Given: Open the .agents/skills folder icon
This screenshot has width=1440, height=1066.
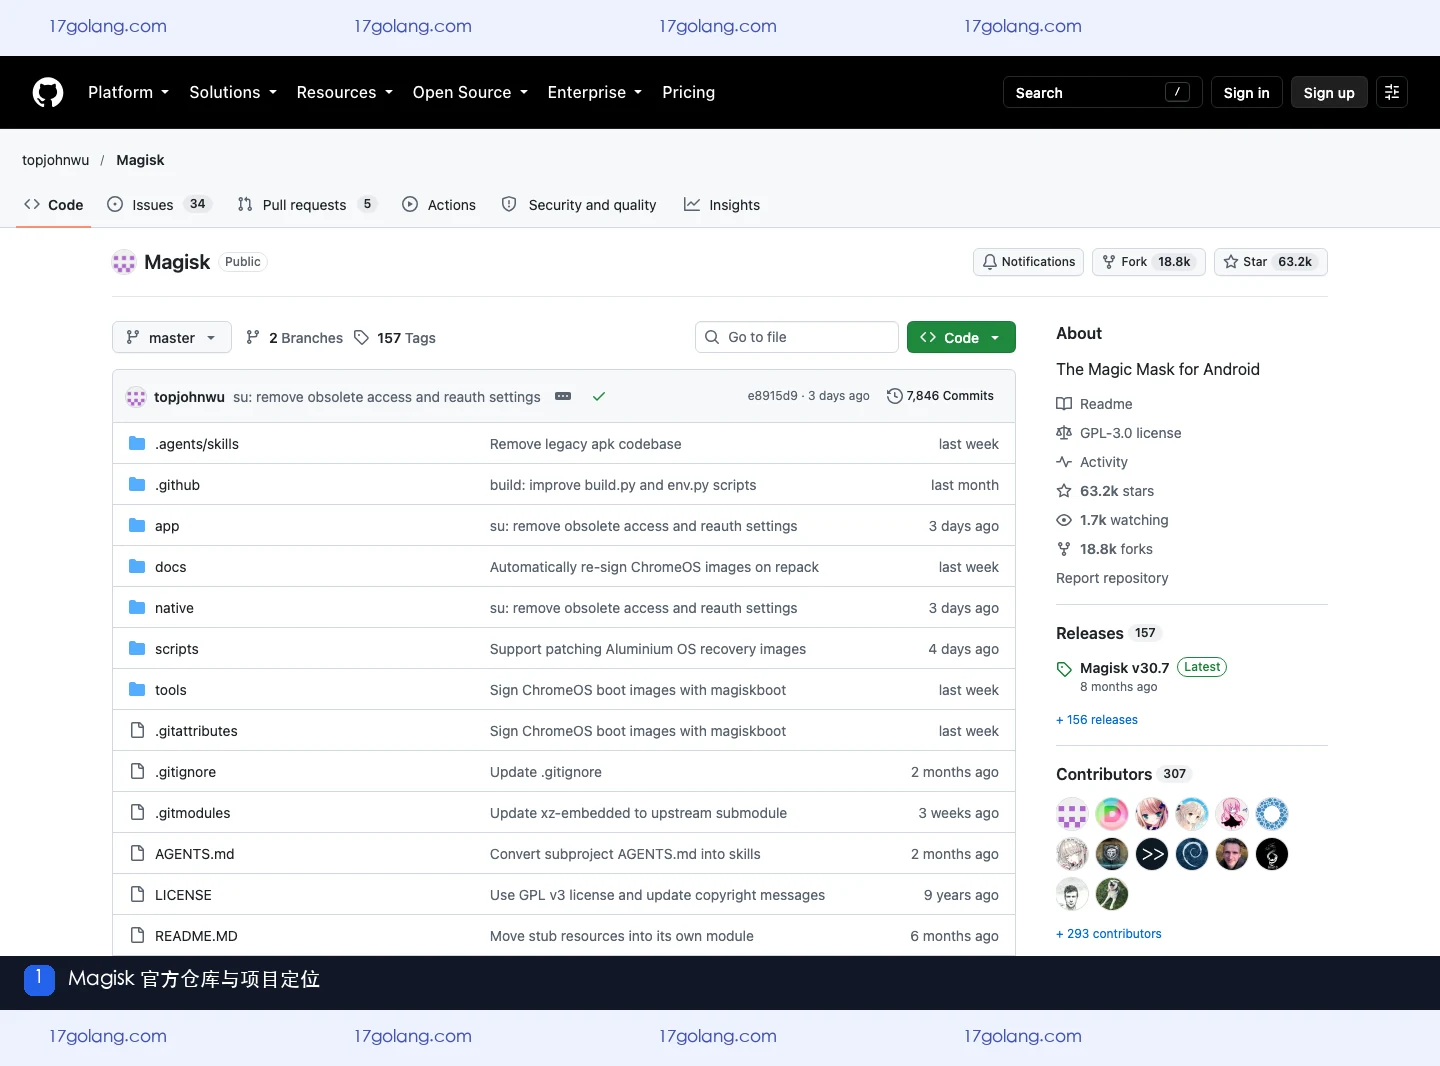Looking at the screenshot, I should tap(137, 444).
